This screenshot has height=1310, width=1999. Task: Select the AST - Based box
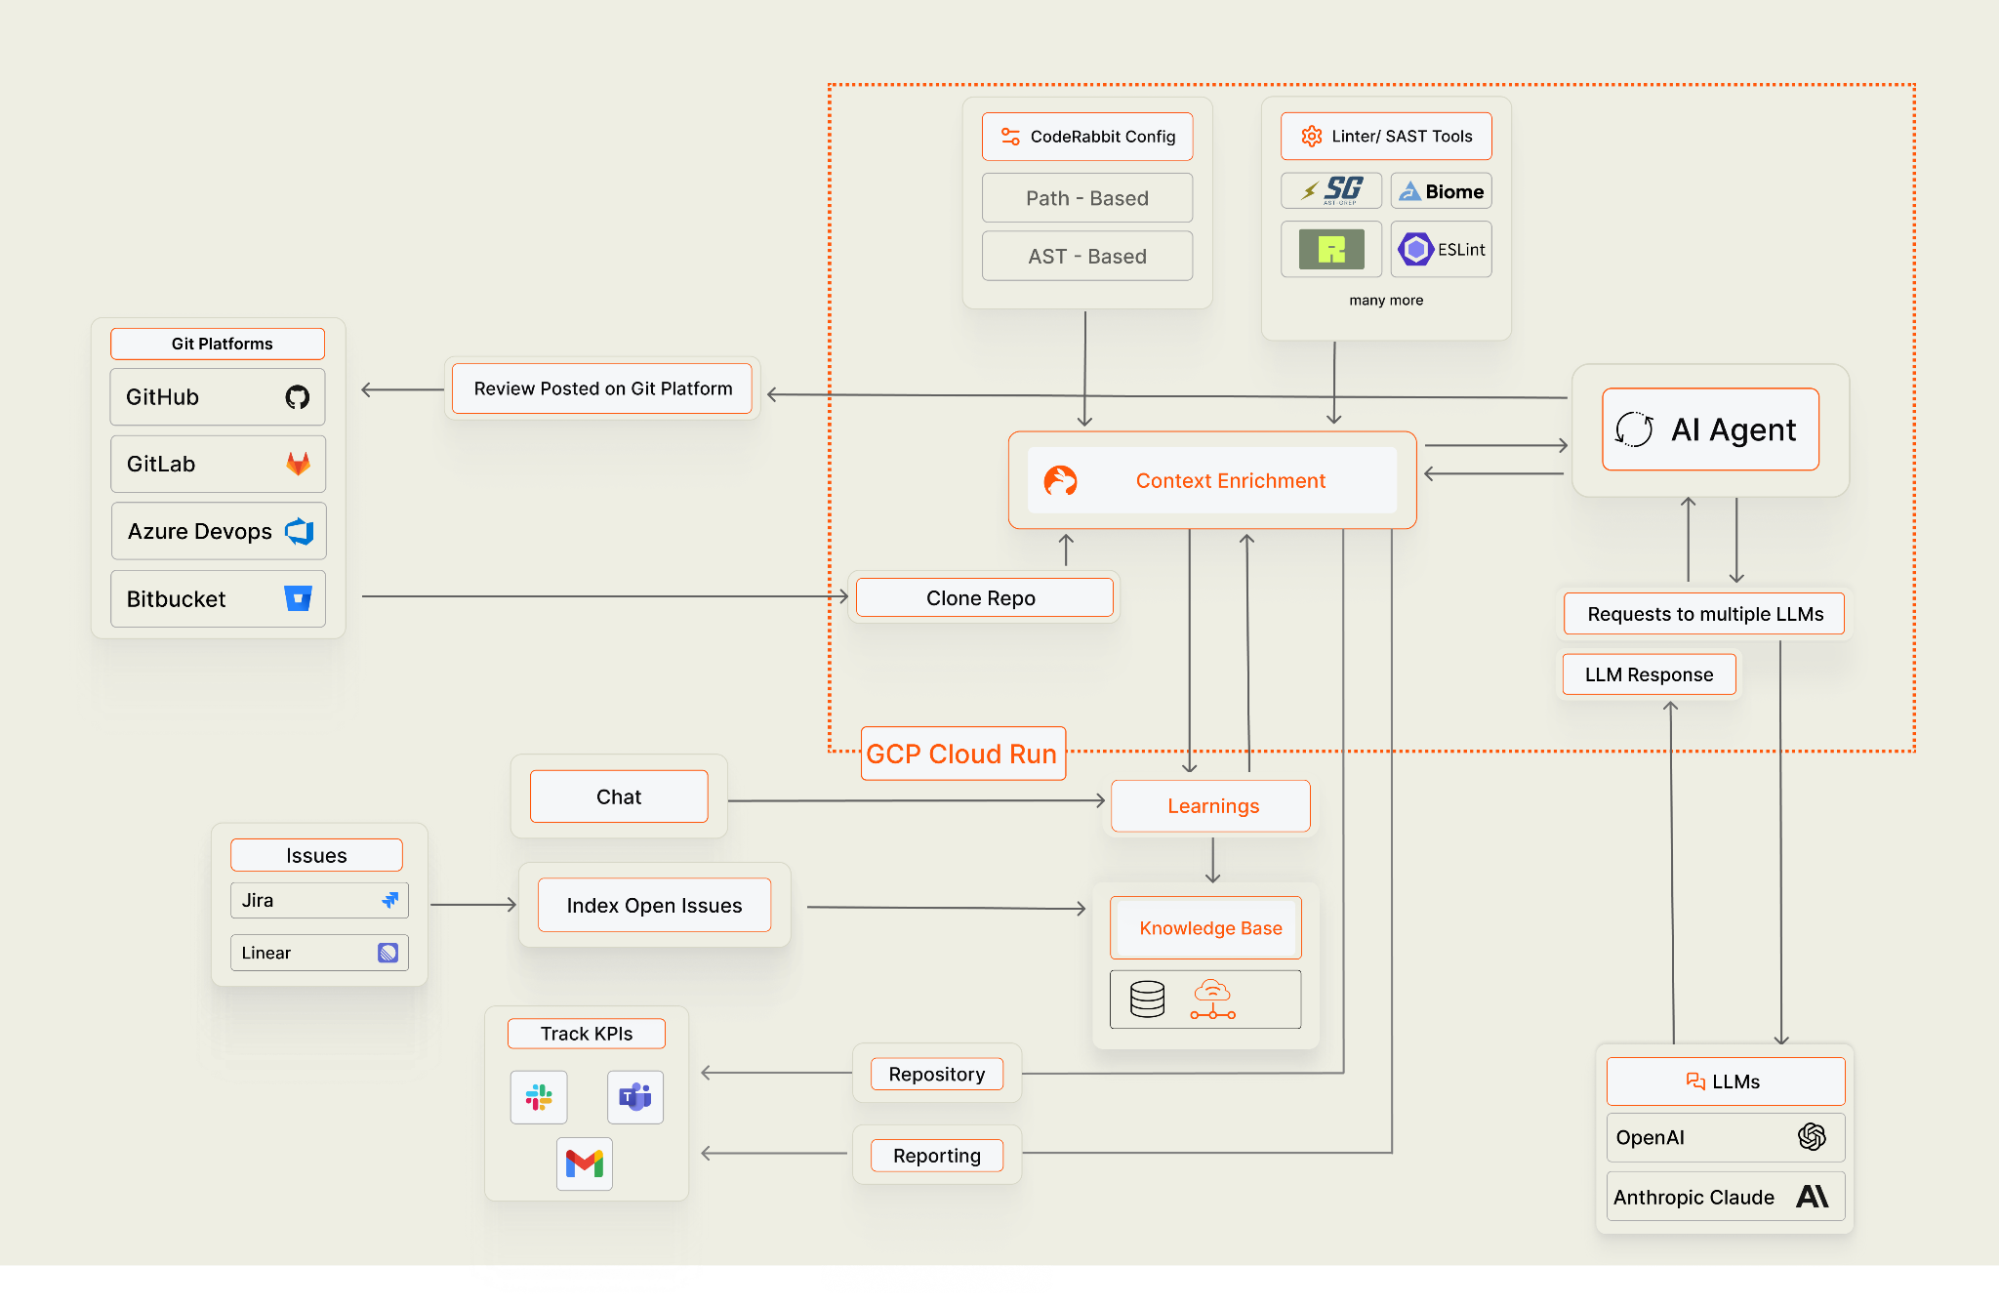pos(1087,256)
